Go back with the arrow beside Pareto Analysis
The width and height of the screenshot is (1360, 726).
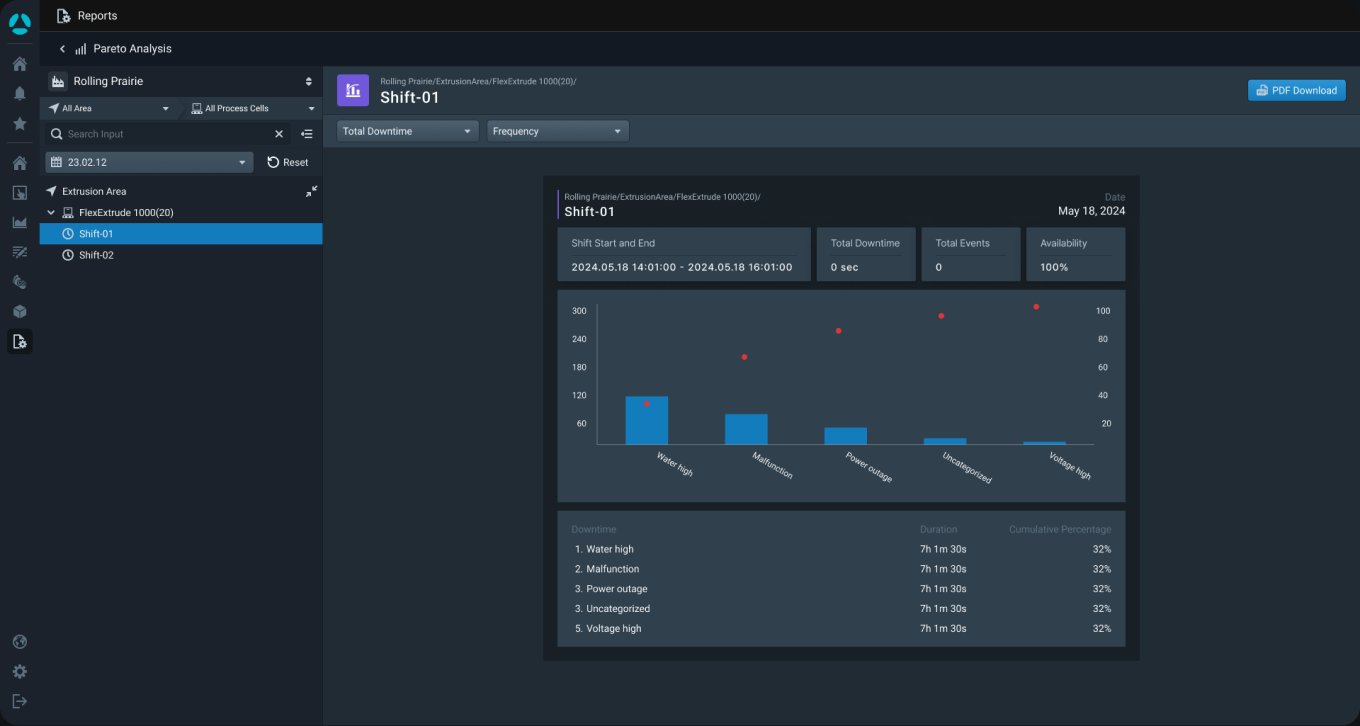click(x=62, y=49)
